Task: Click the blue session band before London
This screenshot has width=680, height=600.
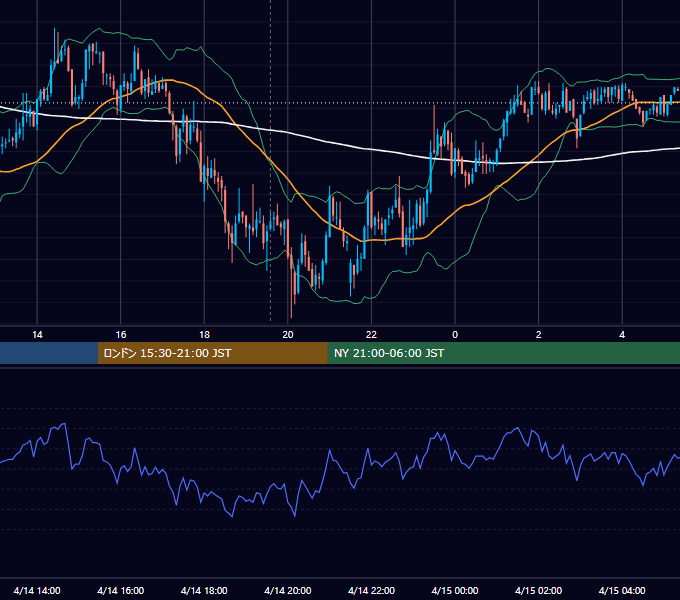Action: click(49, 353)
